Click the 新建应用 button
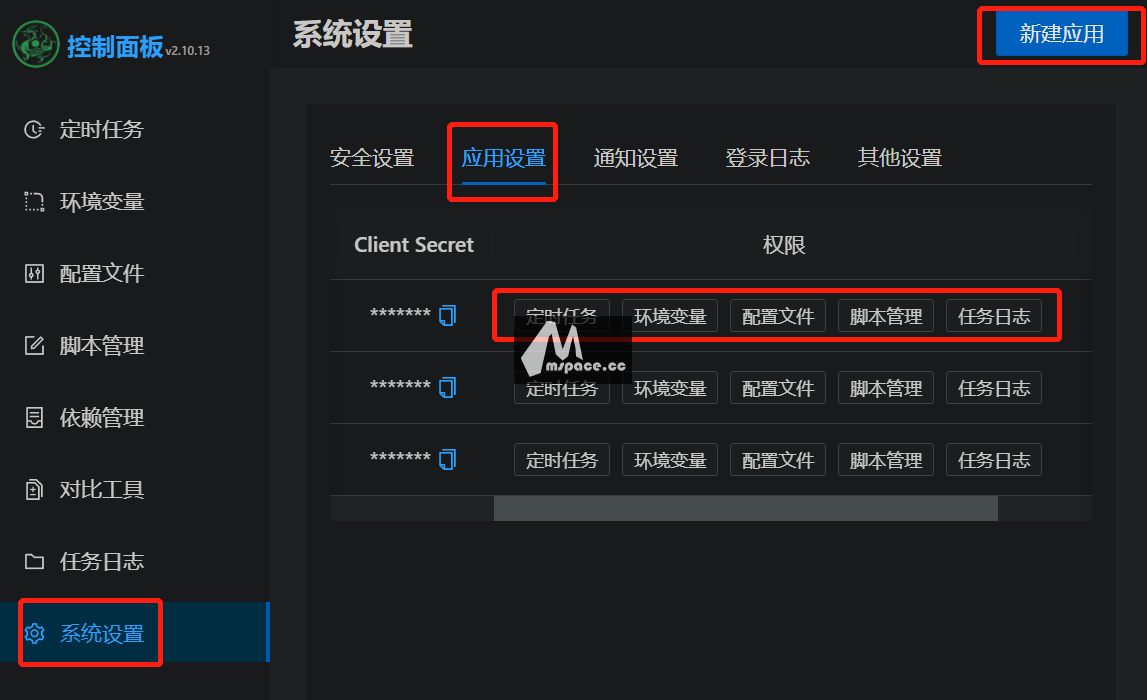 (x=1061, y=34)
